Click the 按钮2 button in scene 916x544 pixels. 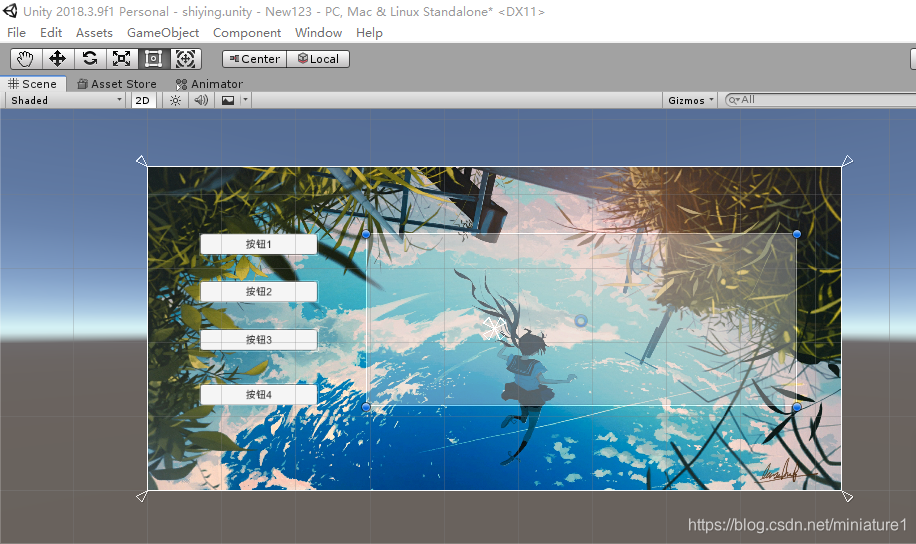click(259, 292)
